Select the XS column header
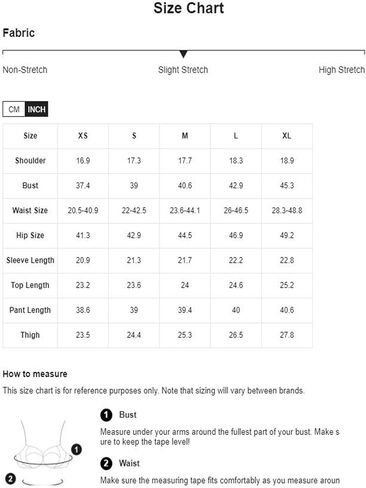The image size is (366, 488). [x=83, y=136]
